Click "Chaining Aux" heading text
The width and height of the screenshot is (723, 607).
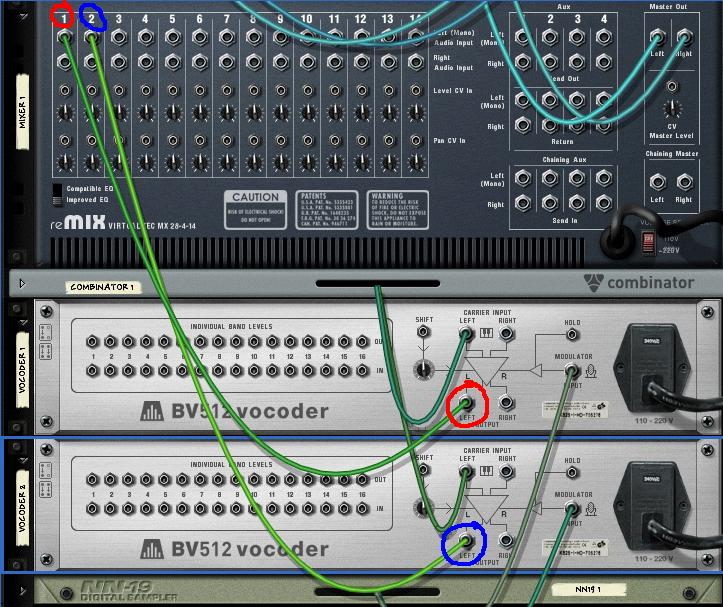pos(564,160)
